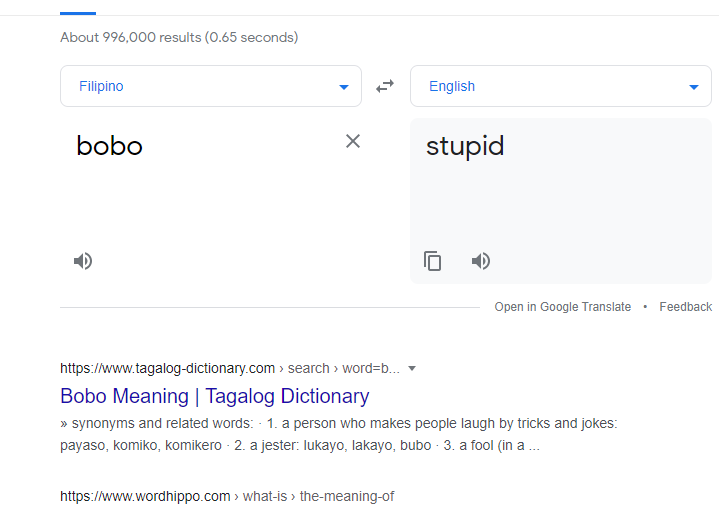Click the Feedback link
This screenshot has width=719, height=512.
coord(686,307)
